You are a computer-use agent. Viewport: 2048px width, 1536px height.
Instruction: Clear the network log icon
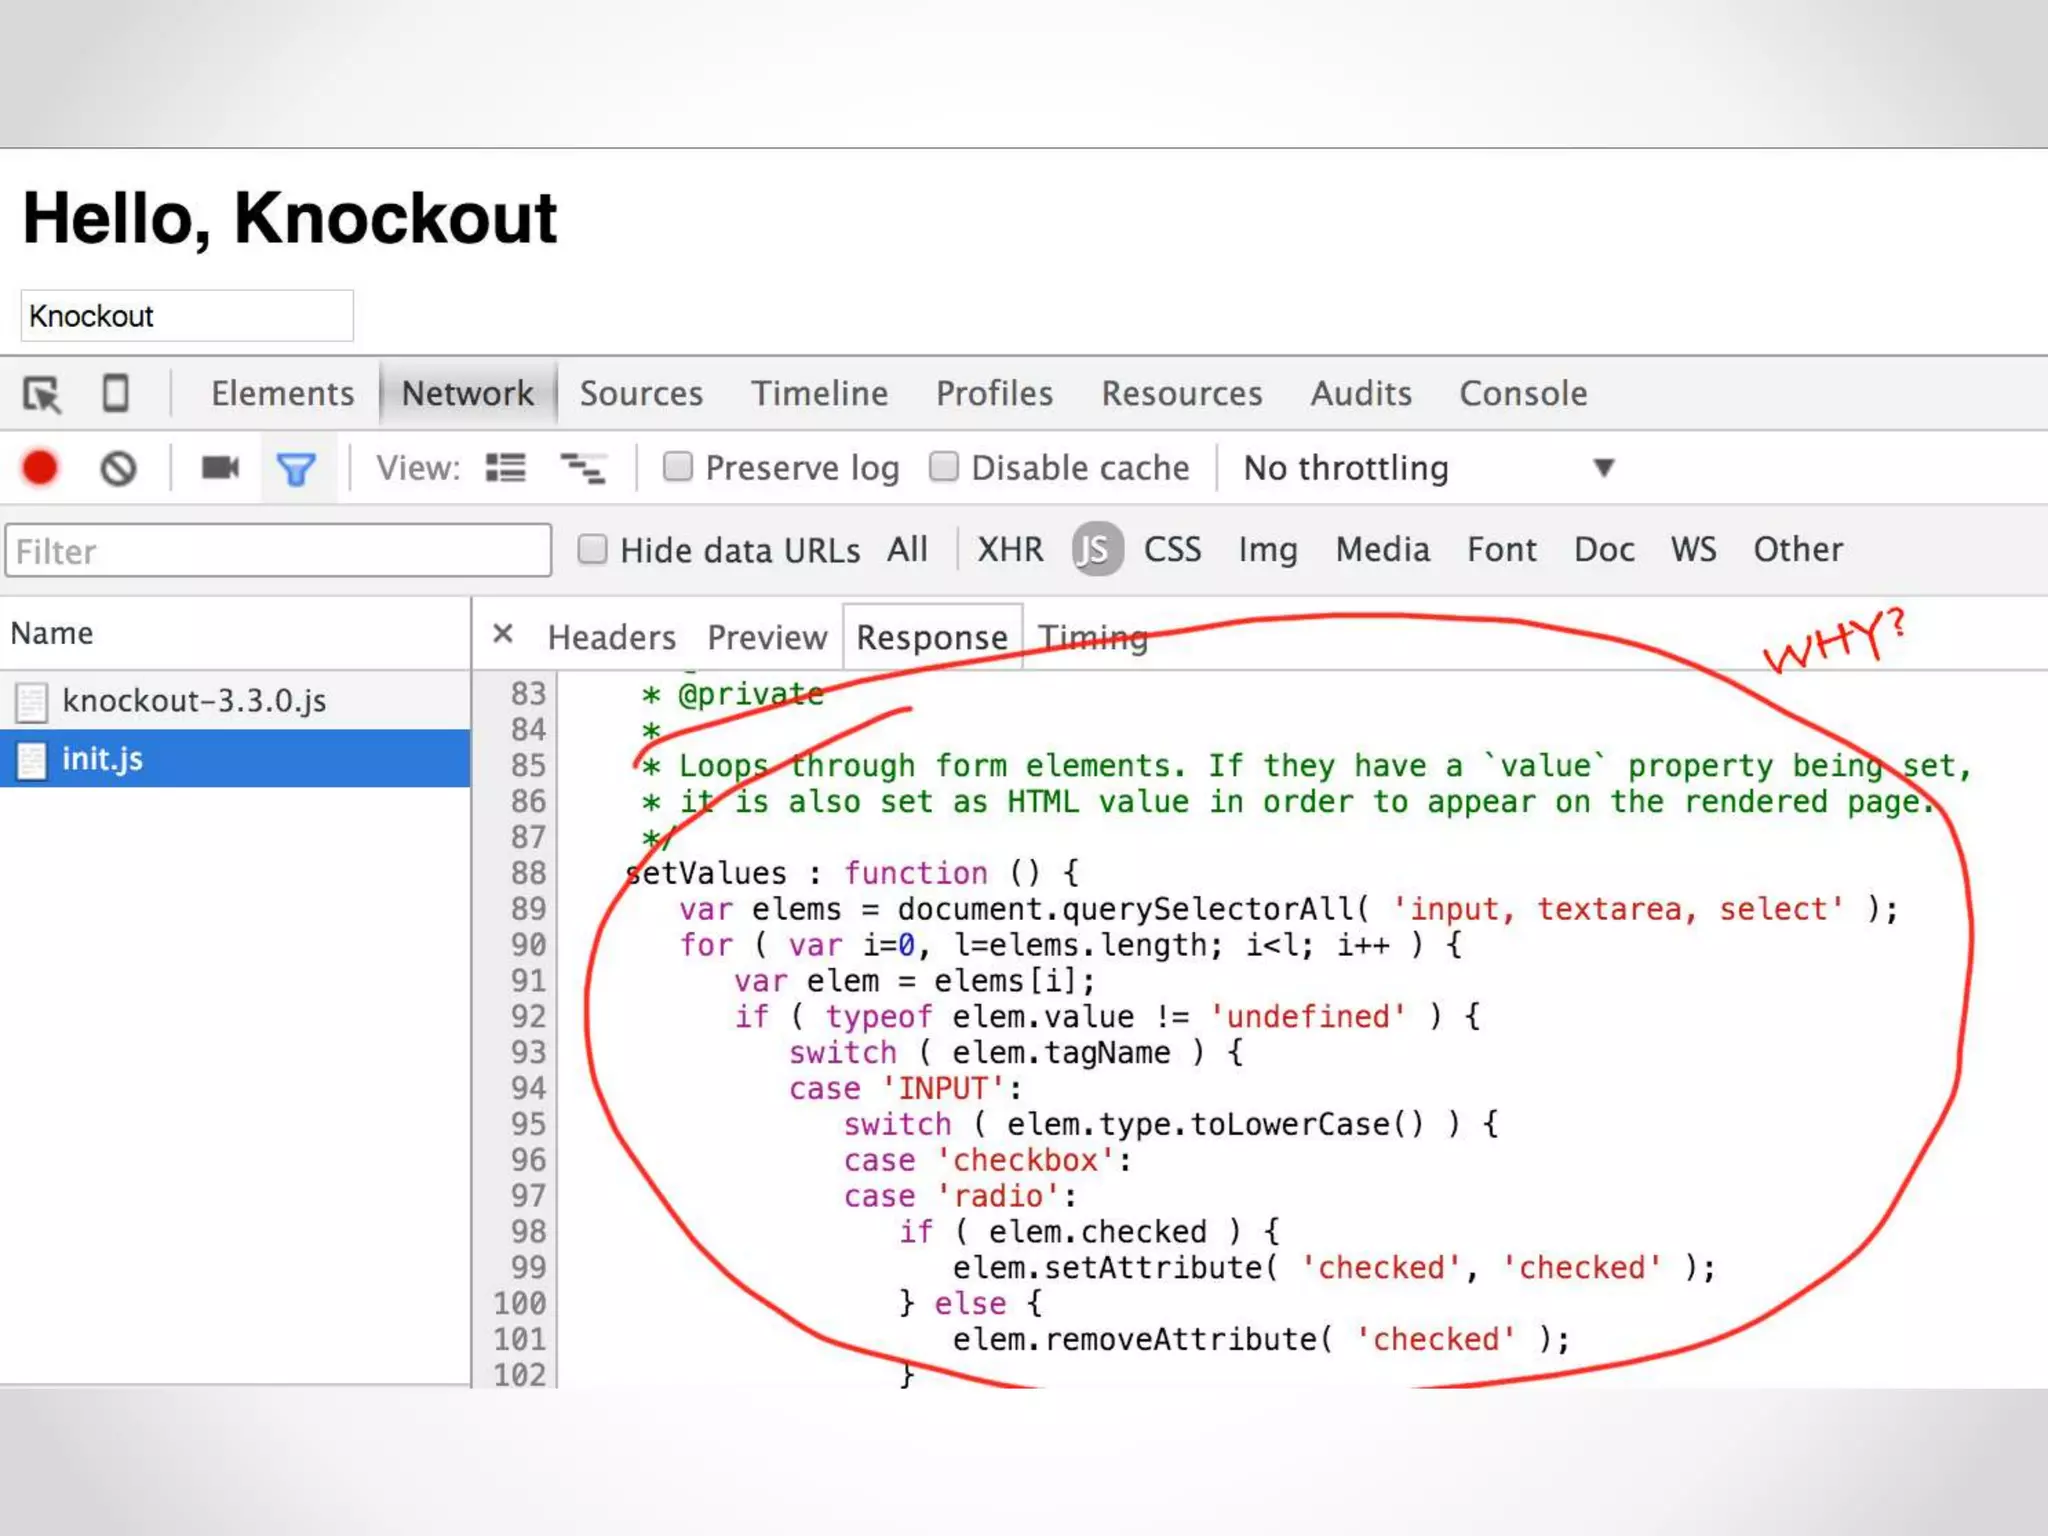118,468
